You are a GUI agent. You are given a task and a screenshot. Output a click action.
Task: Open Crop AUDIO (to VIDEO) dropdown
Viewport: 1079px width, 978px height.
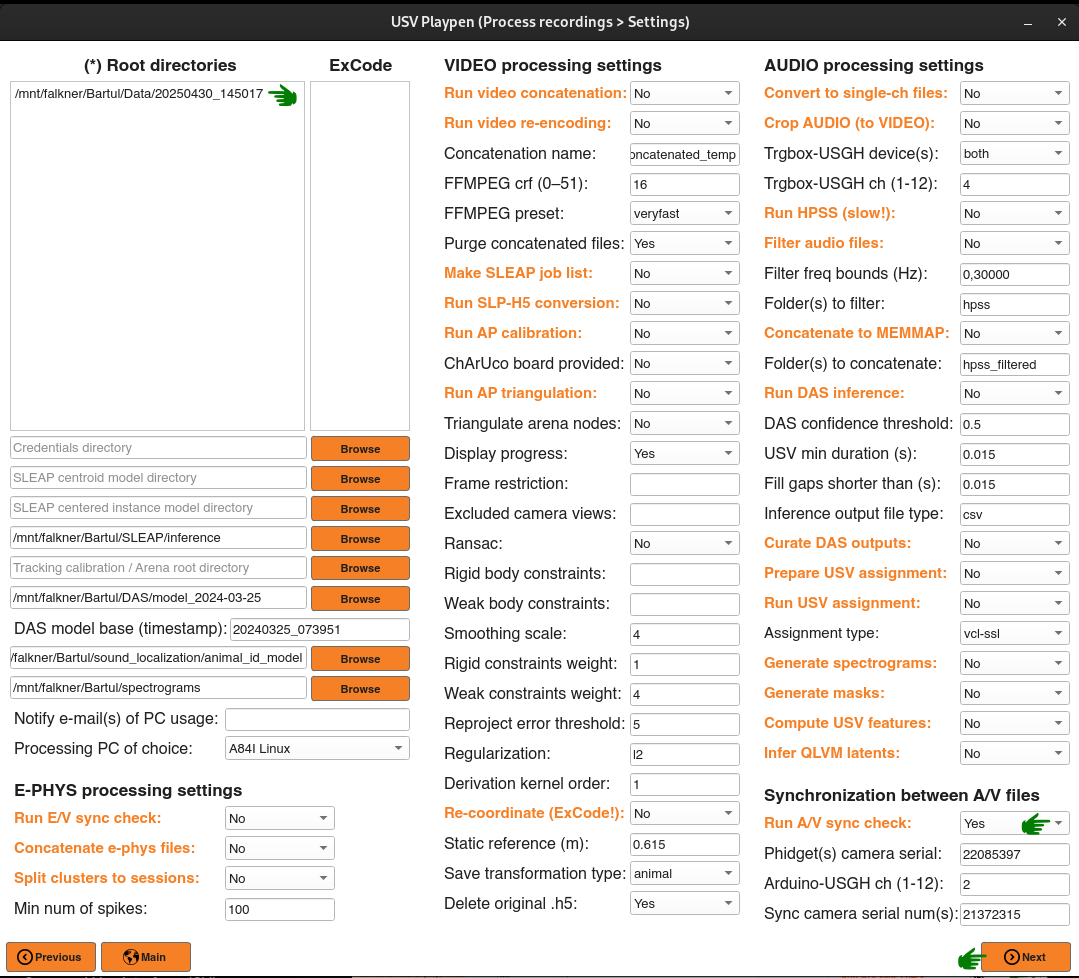pyautogui.click(x=1014, y=123)
